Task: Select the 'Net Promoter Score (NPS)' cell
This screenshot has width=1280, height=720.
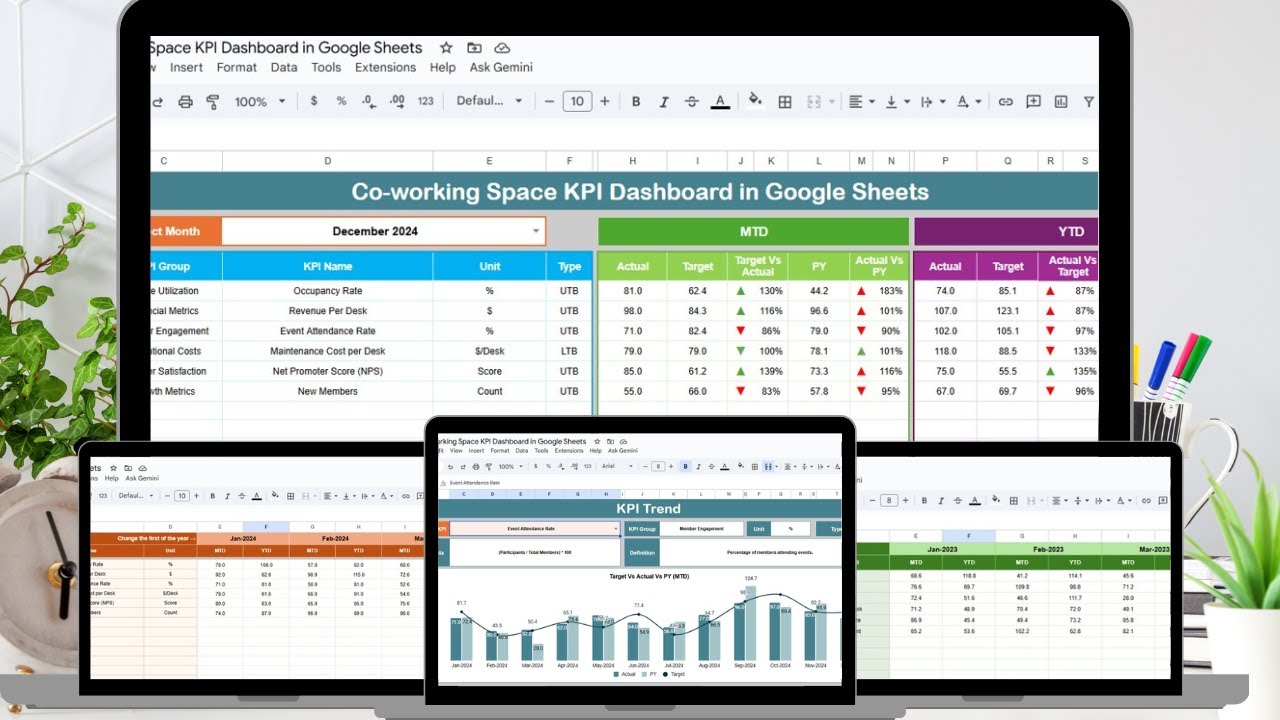Action: click(327, 371)
